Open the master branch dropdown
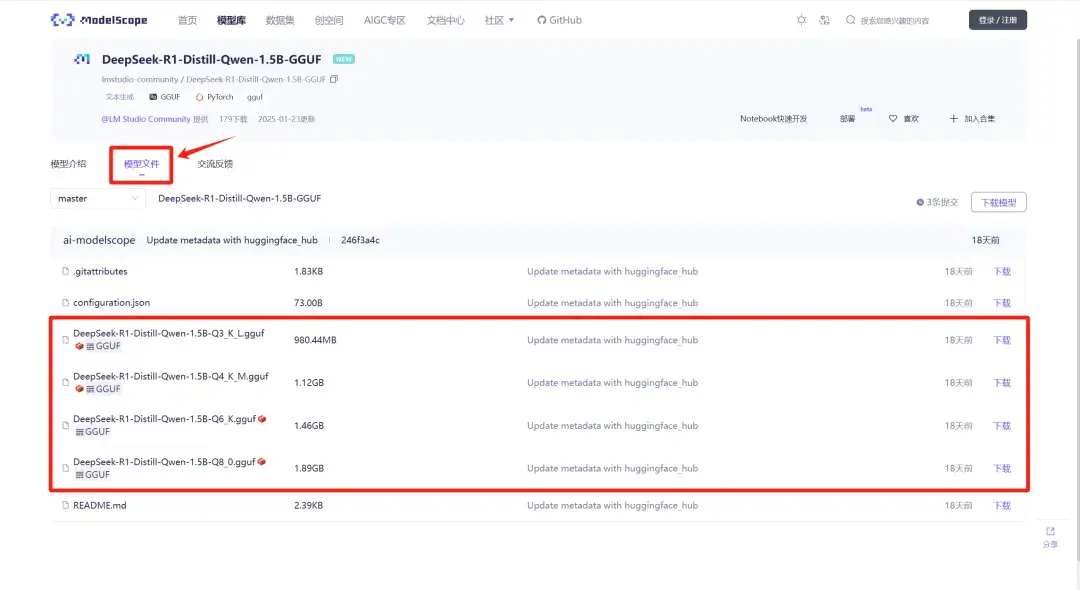This screenshot has width=1080, height=590. [x=98, y=198]
